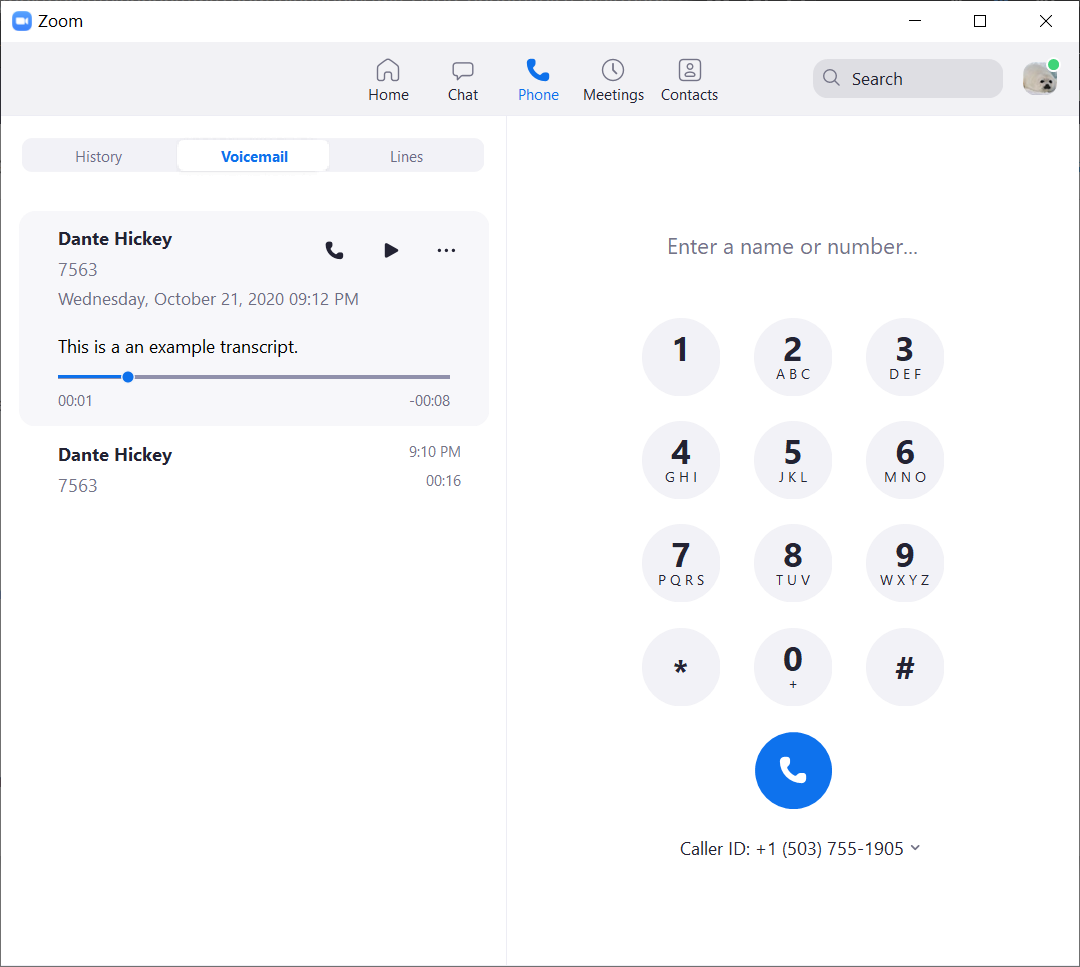The height and width of the screenshot is (967, 1080).
Task: Select the Voicemail tab
Action: (x=254, y=156)
